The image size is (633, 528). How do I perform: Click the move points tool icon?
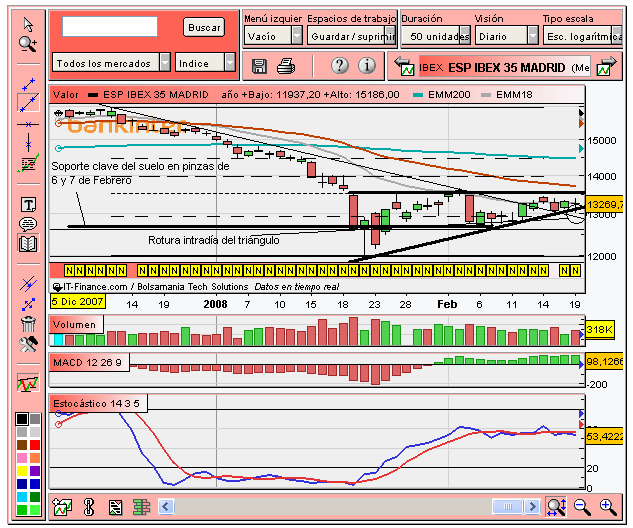[28, 304]
